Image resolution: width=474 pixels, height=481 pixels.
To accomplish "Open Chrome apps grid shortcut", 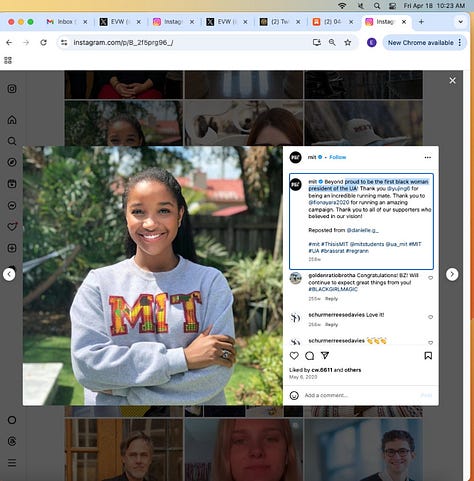I will click(8, 60).
